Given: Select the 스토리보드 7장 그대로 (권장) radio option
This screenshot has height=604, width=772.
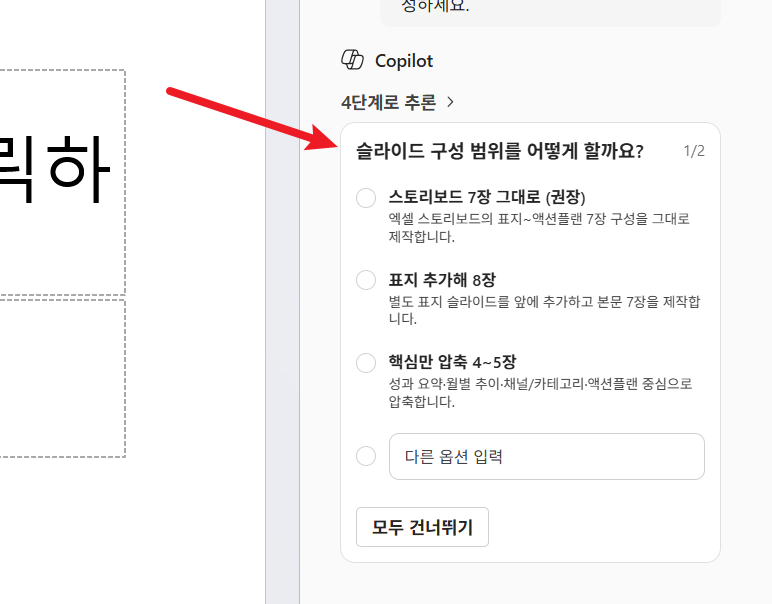Looking at the screenshot, I should tap(366, 198).
